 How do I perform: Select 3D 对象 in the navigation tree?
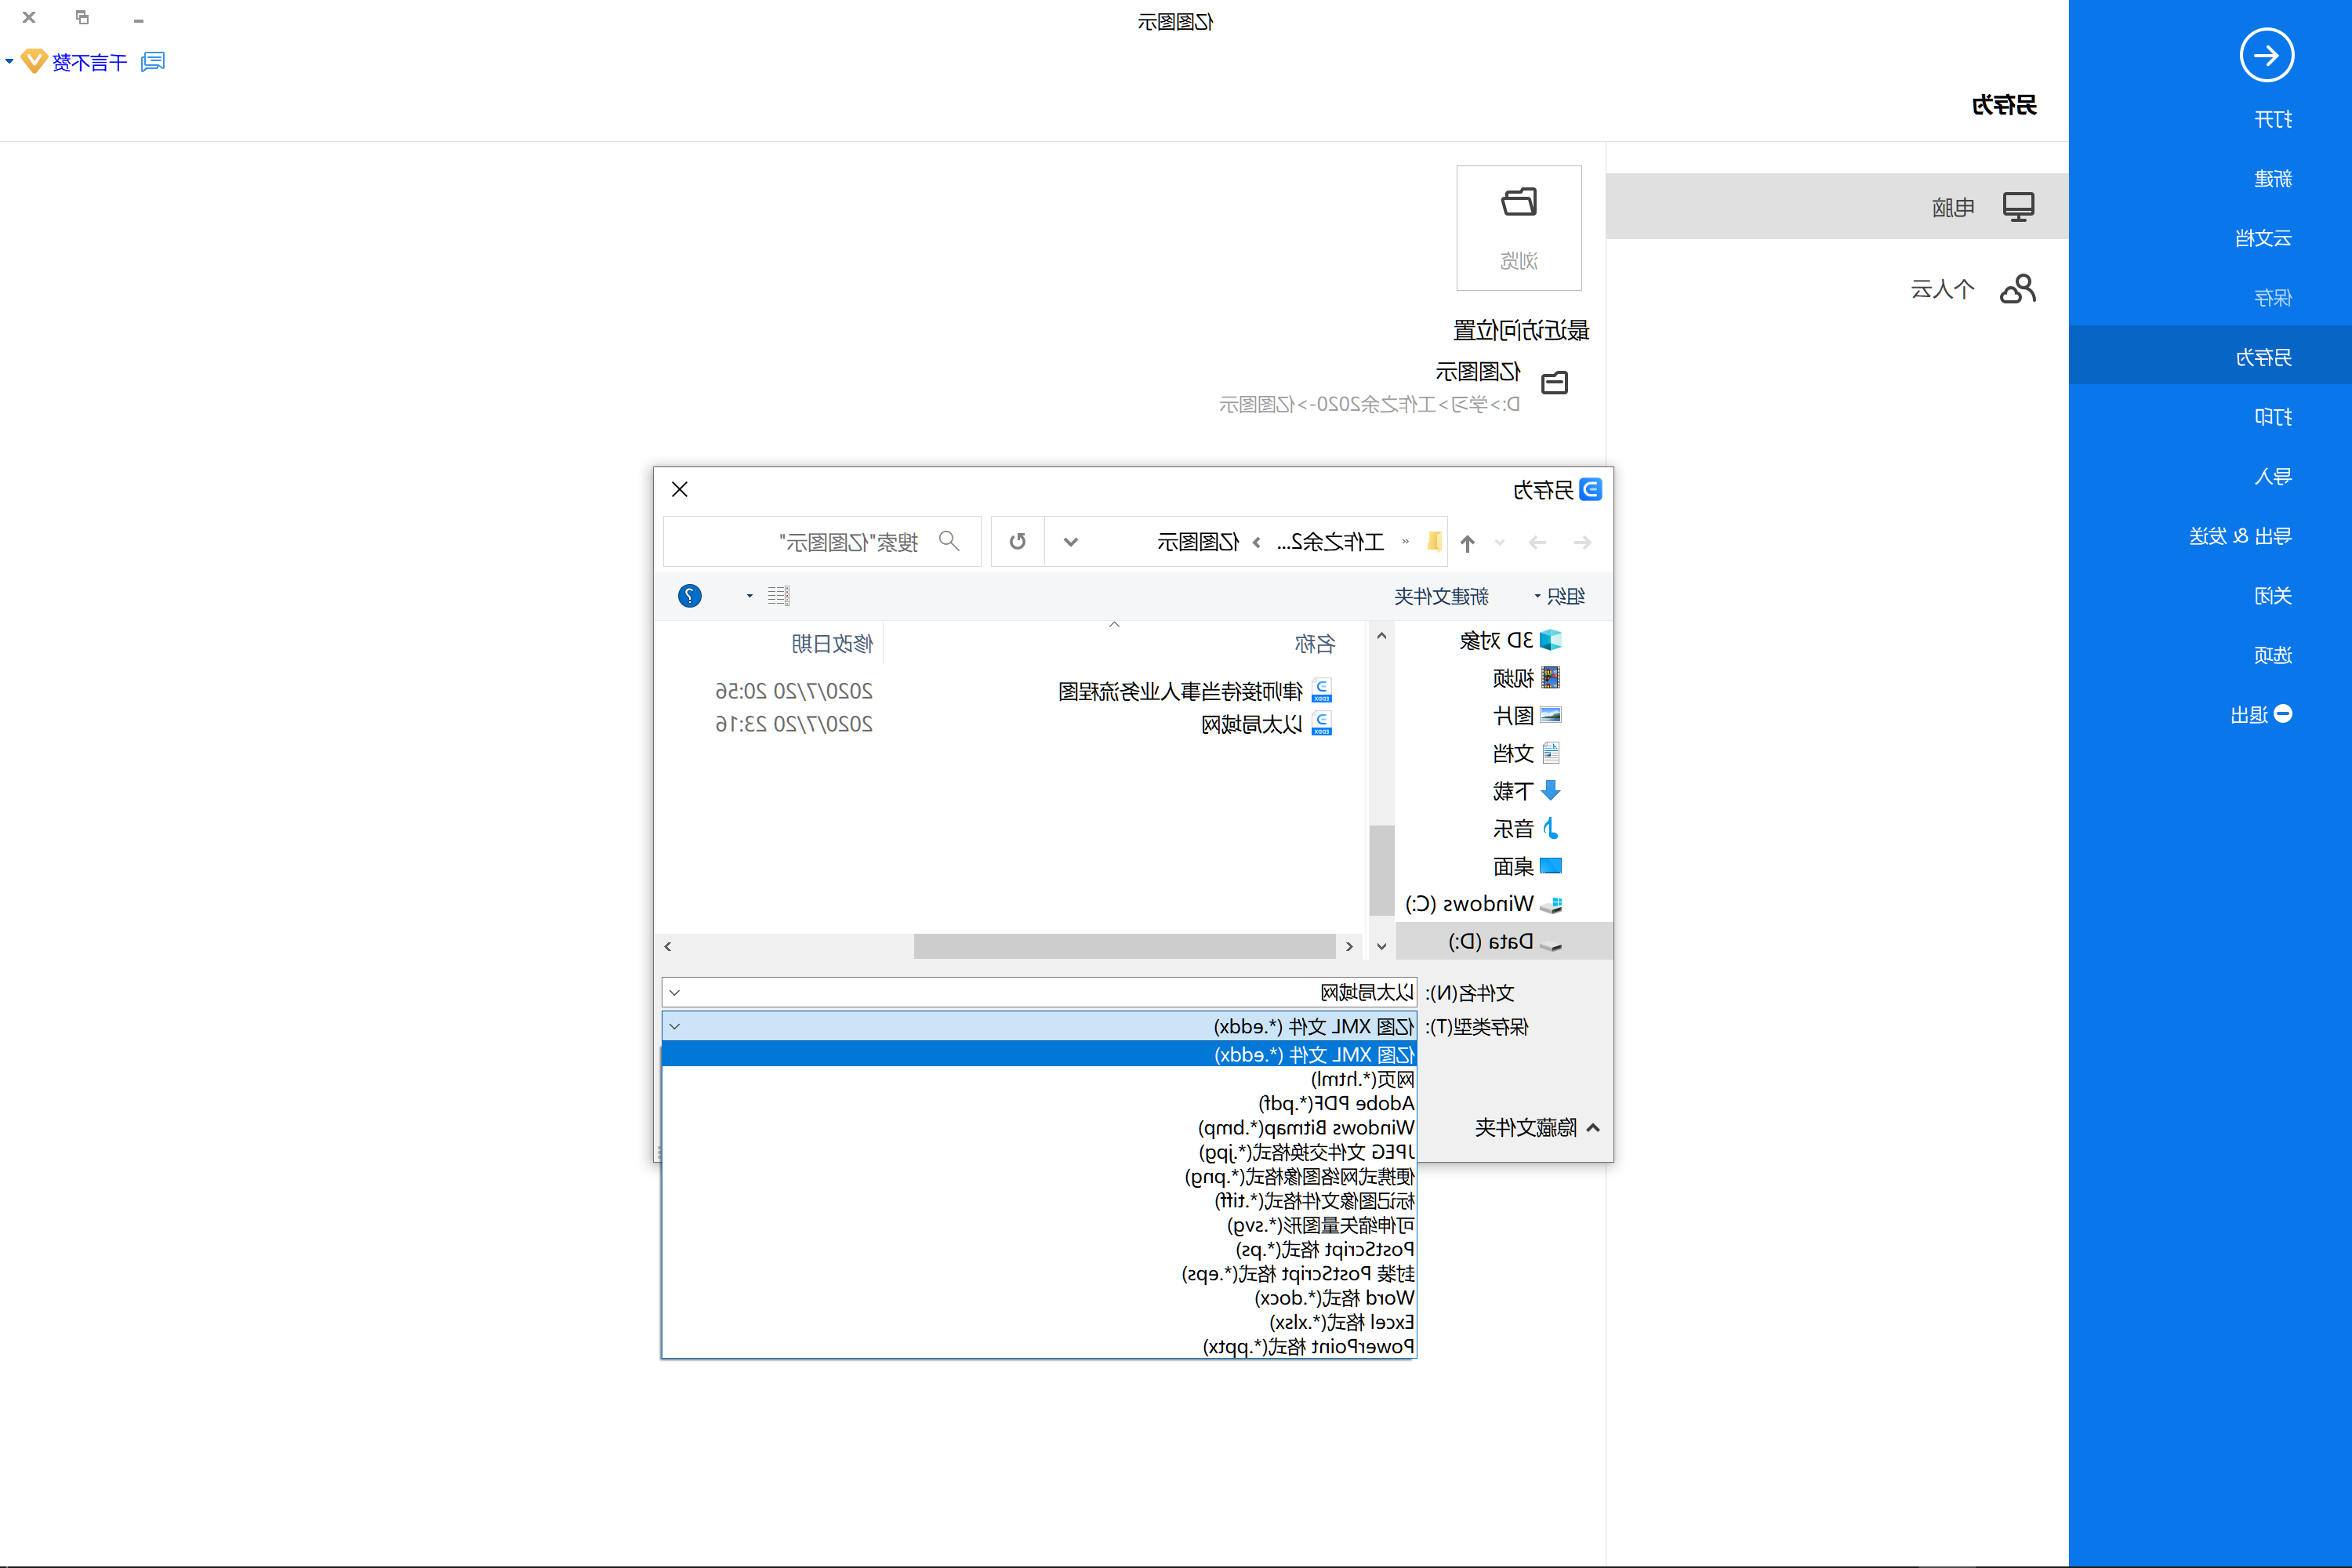pyautogui.click(x=1510, y=640)
